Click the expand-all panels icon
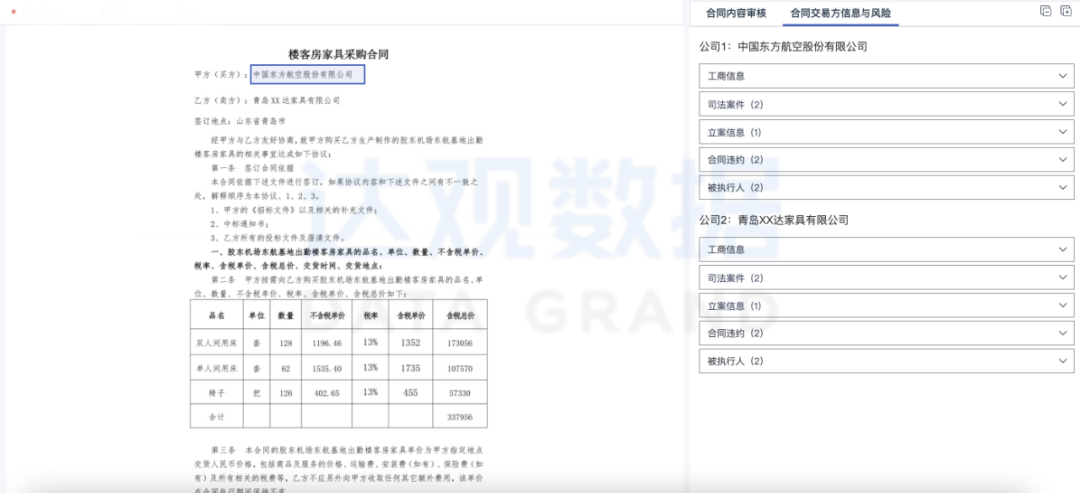 click(x=1066, y=10)
